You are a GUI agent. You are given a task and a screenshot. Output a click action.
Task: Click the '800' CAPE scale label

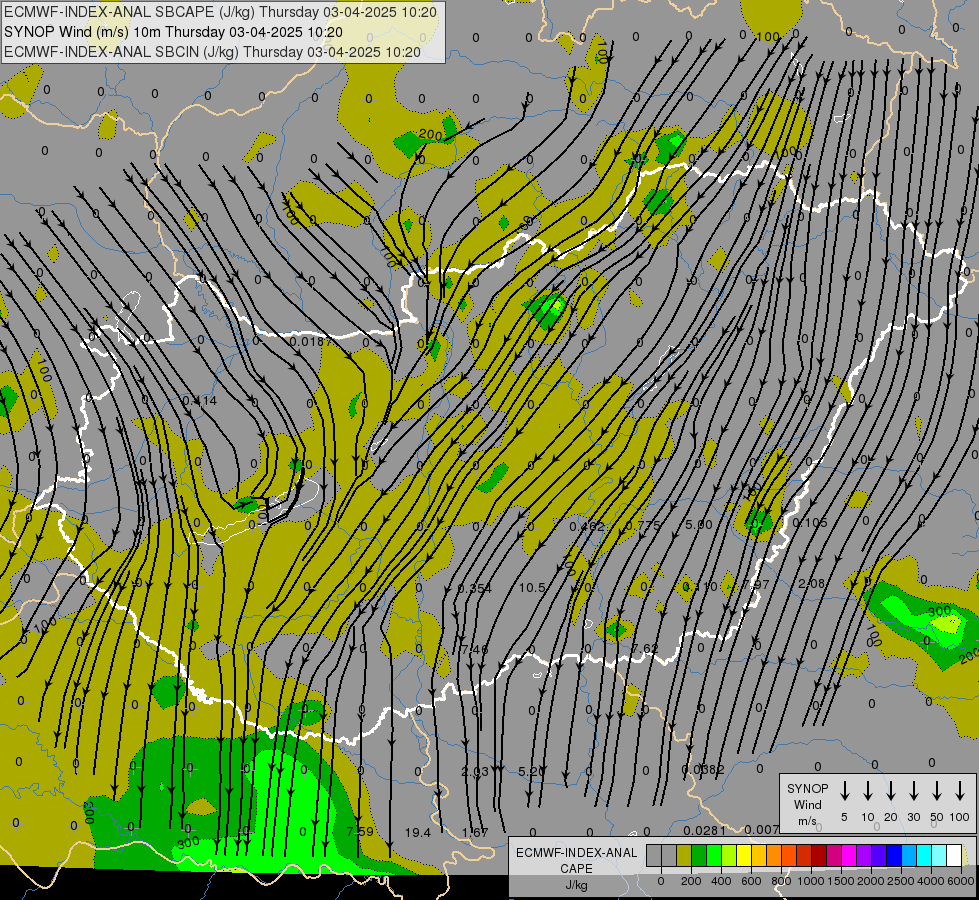(781, 881)
